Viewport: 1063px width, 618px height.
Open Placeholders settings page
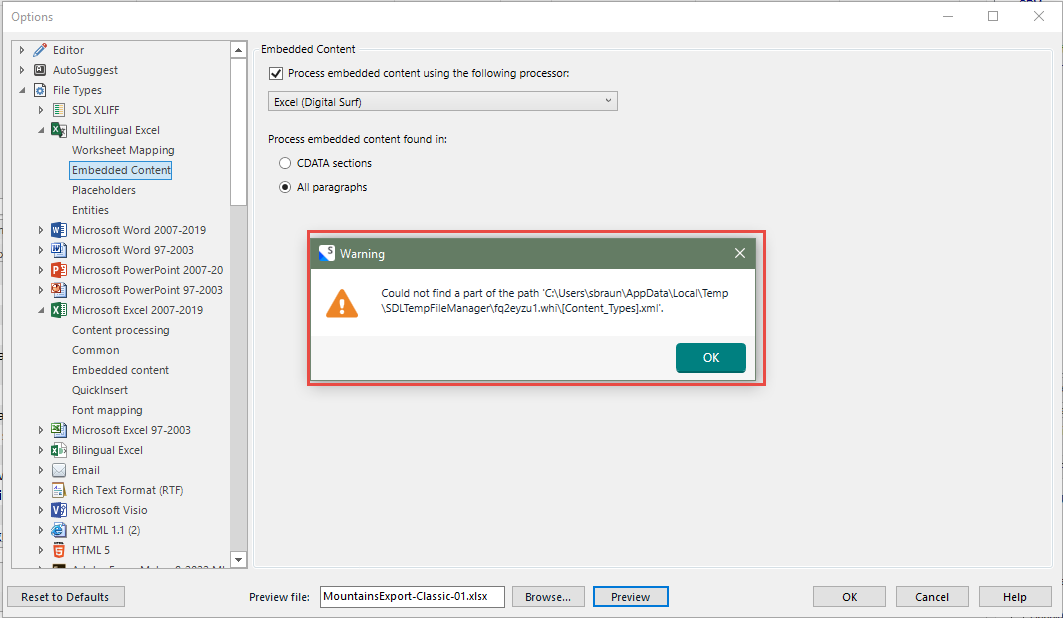pos(104,190)
